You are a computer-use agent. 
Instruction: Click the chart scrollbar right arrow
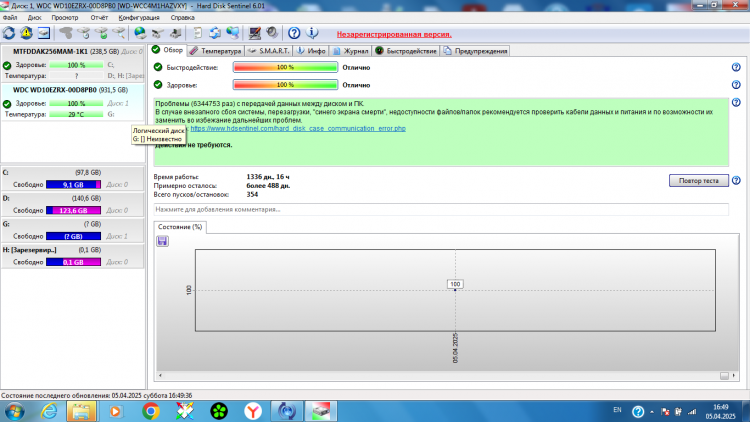(734, 376)
